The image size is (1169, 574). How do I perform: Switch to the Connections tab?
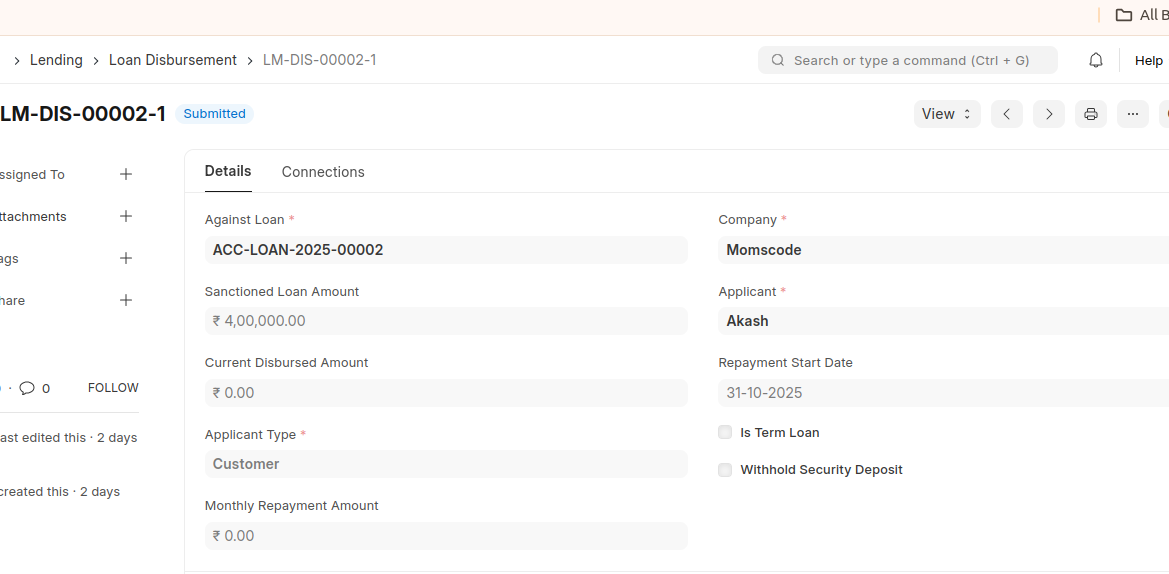coord(323,172)
